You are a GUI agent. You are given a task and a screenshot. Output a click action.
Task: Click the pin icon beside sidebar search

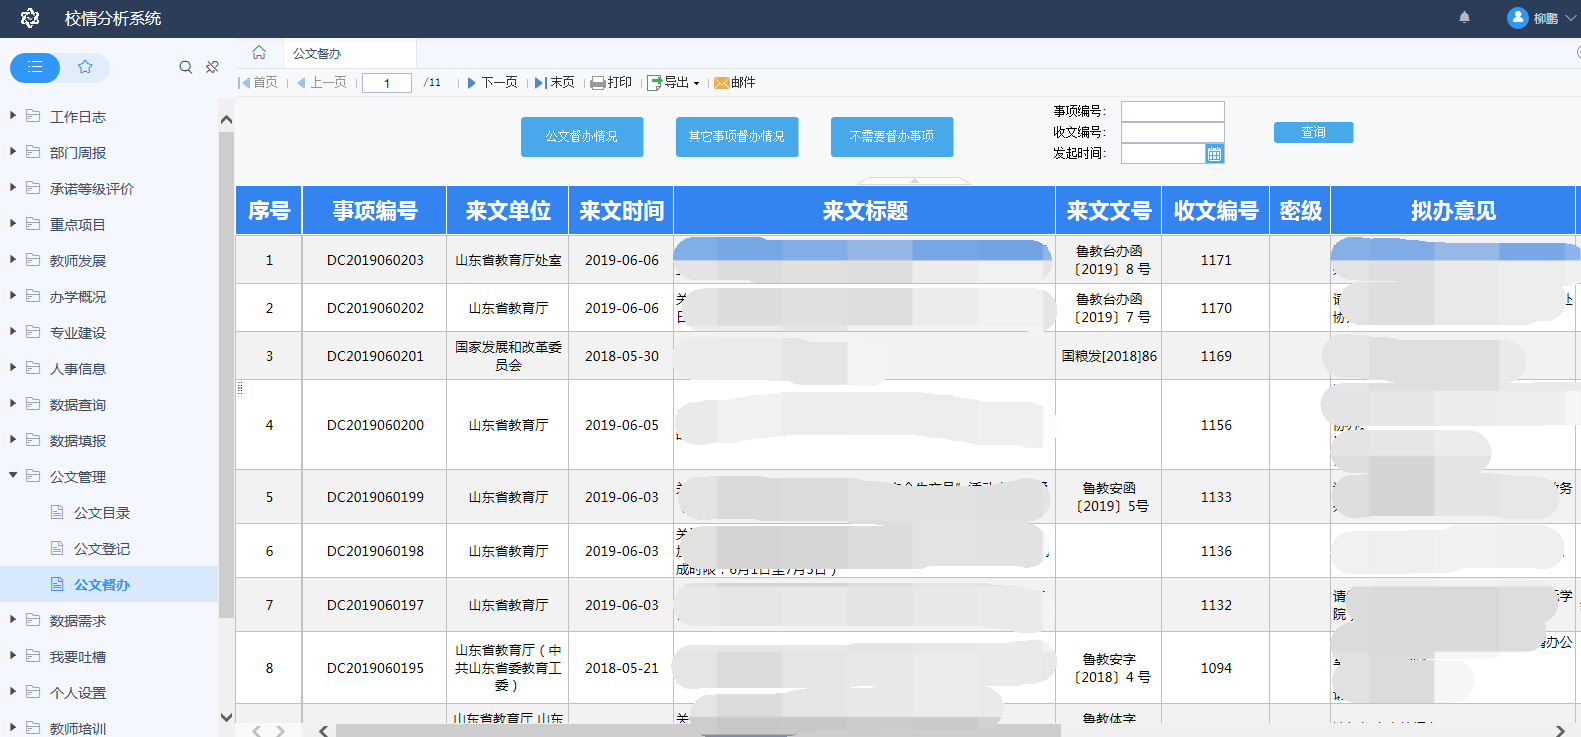pos(212,67)
